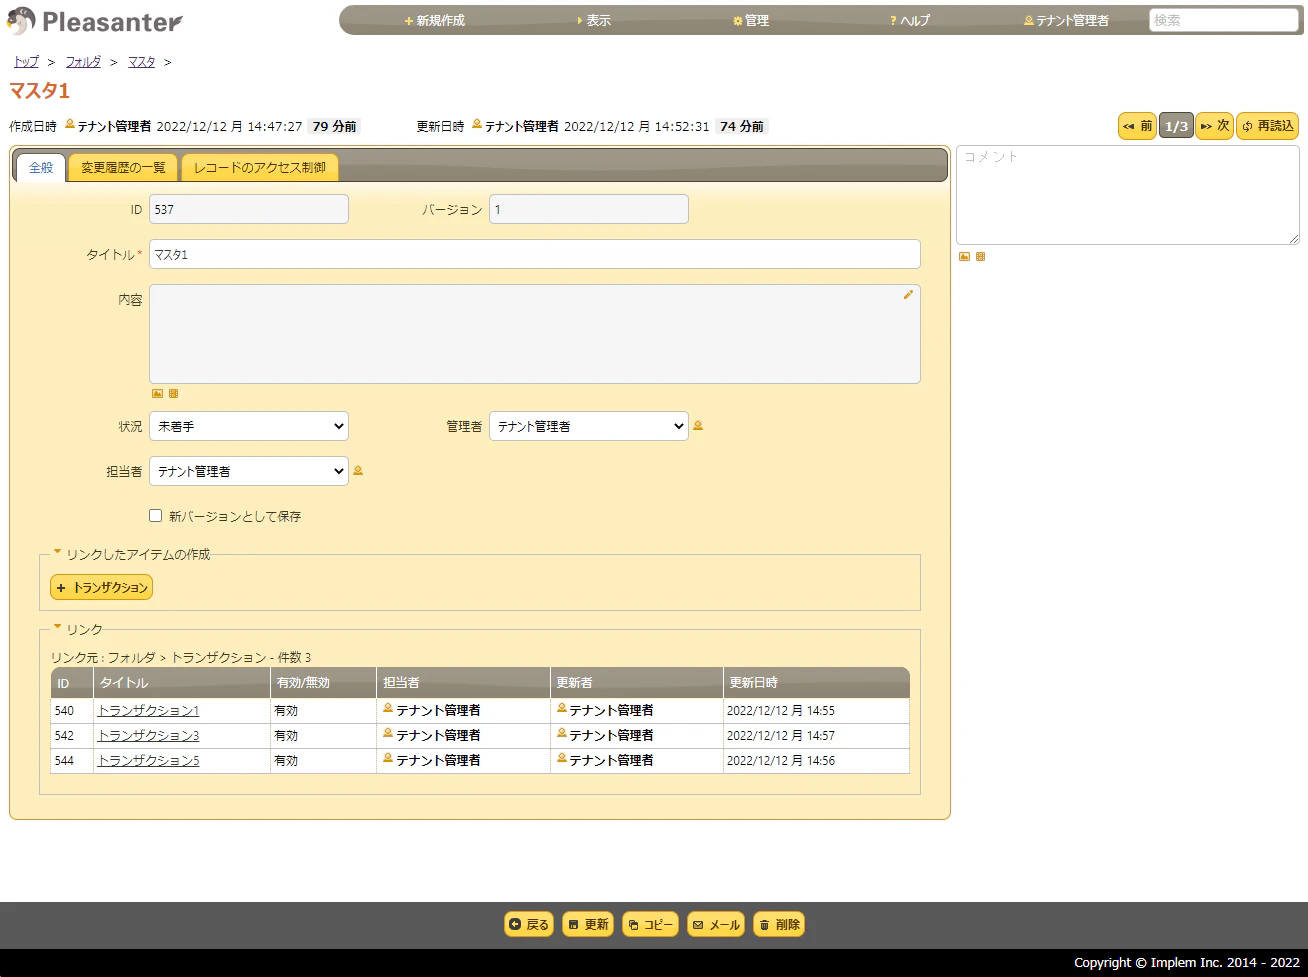Click 更新者 column header
The width and height of the screenshot is (1308, 977).
click(636, 683)
